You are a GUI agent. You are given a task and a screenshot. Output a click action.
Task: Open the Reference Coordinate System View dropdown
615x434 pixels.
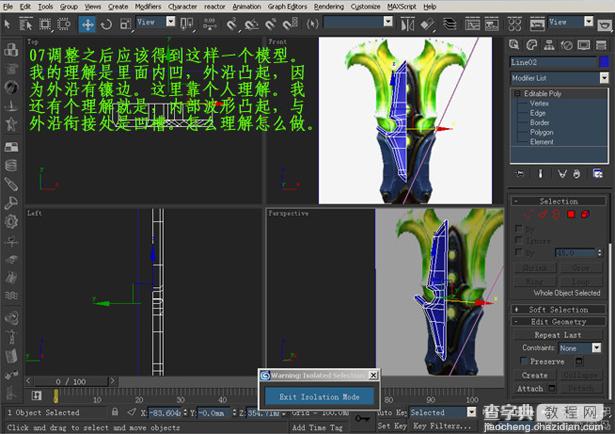[156, 22]
